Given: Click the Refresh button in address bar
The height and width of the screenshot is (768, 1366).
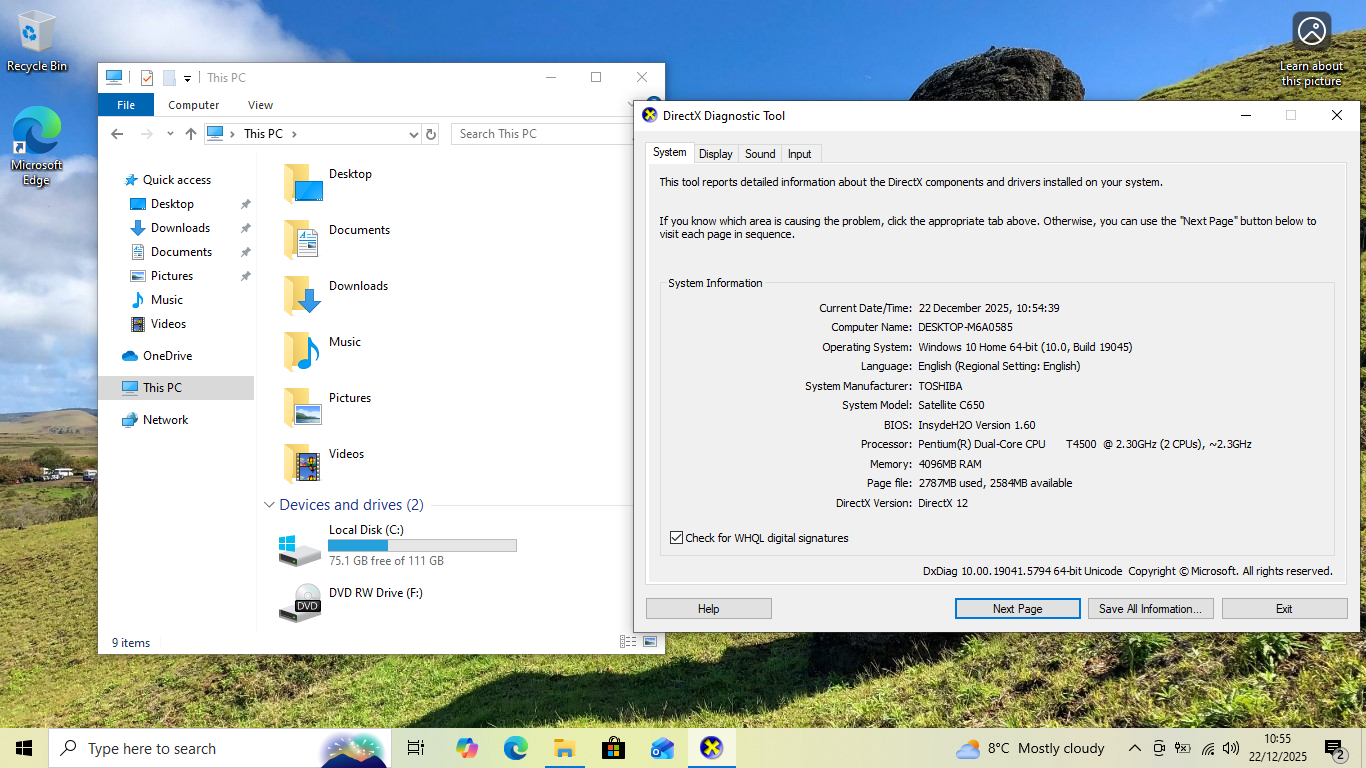Looking at the screenshot, I should (431, 134).
